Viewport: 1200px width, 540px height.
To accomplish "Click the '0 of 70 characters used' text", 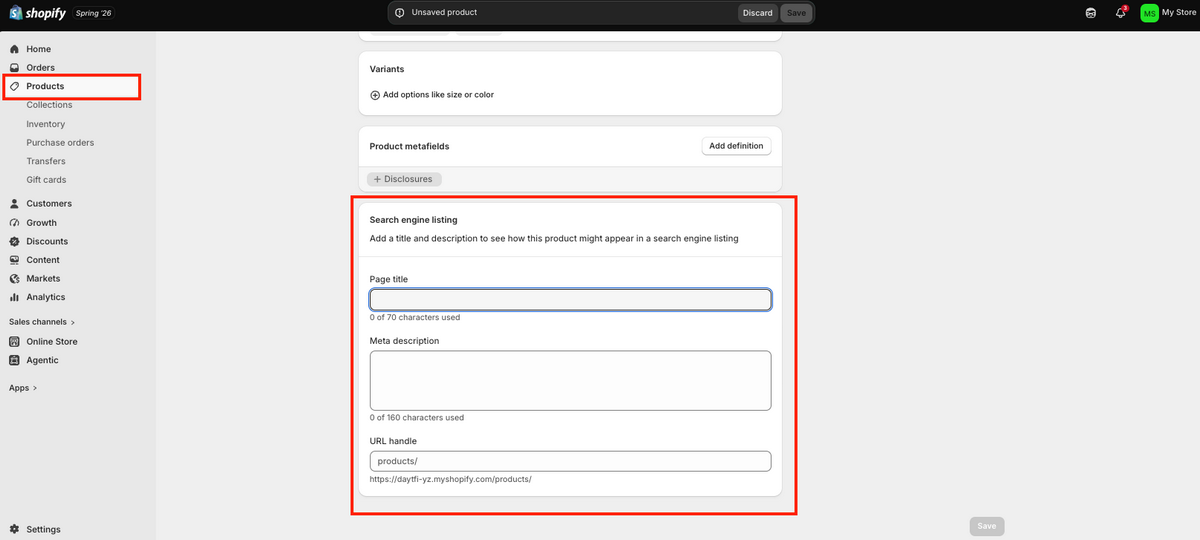I will (415, 317).
